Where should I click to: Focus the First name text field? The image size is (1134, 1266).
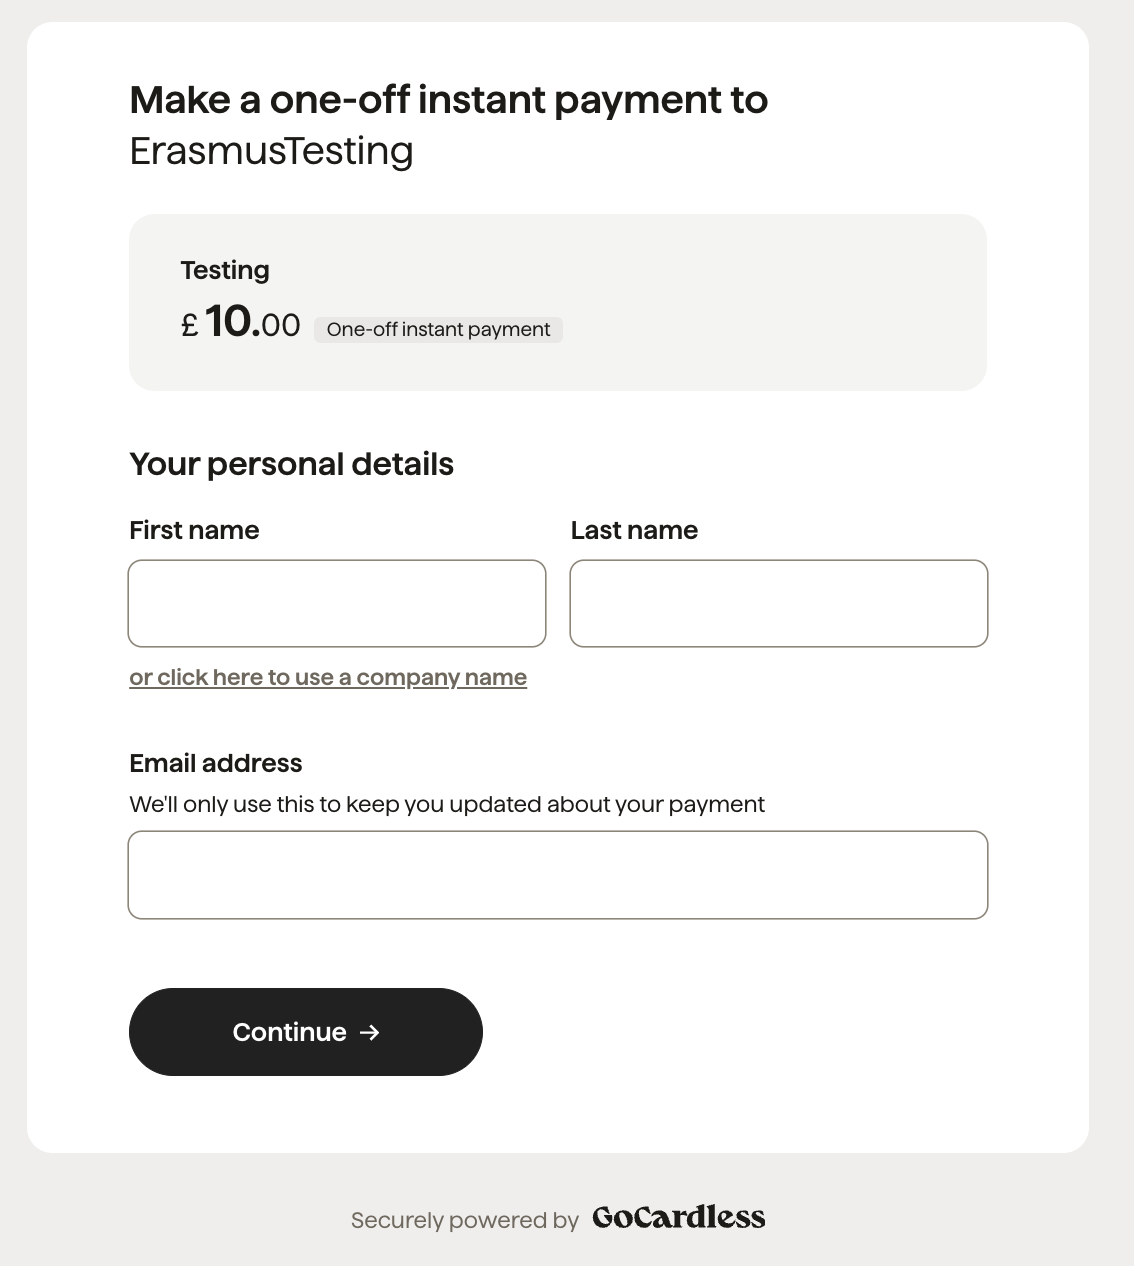(x=337, y=603)
